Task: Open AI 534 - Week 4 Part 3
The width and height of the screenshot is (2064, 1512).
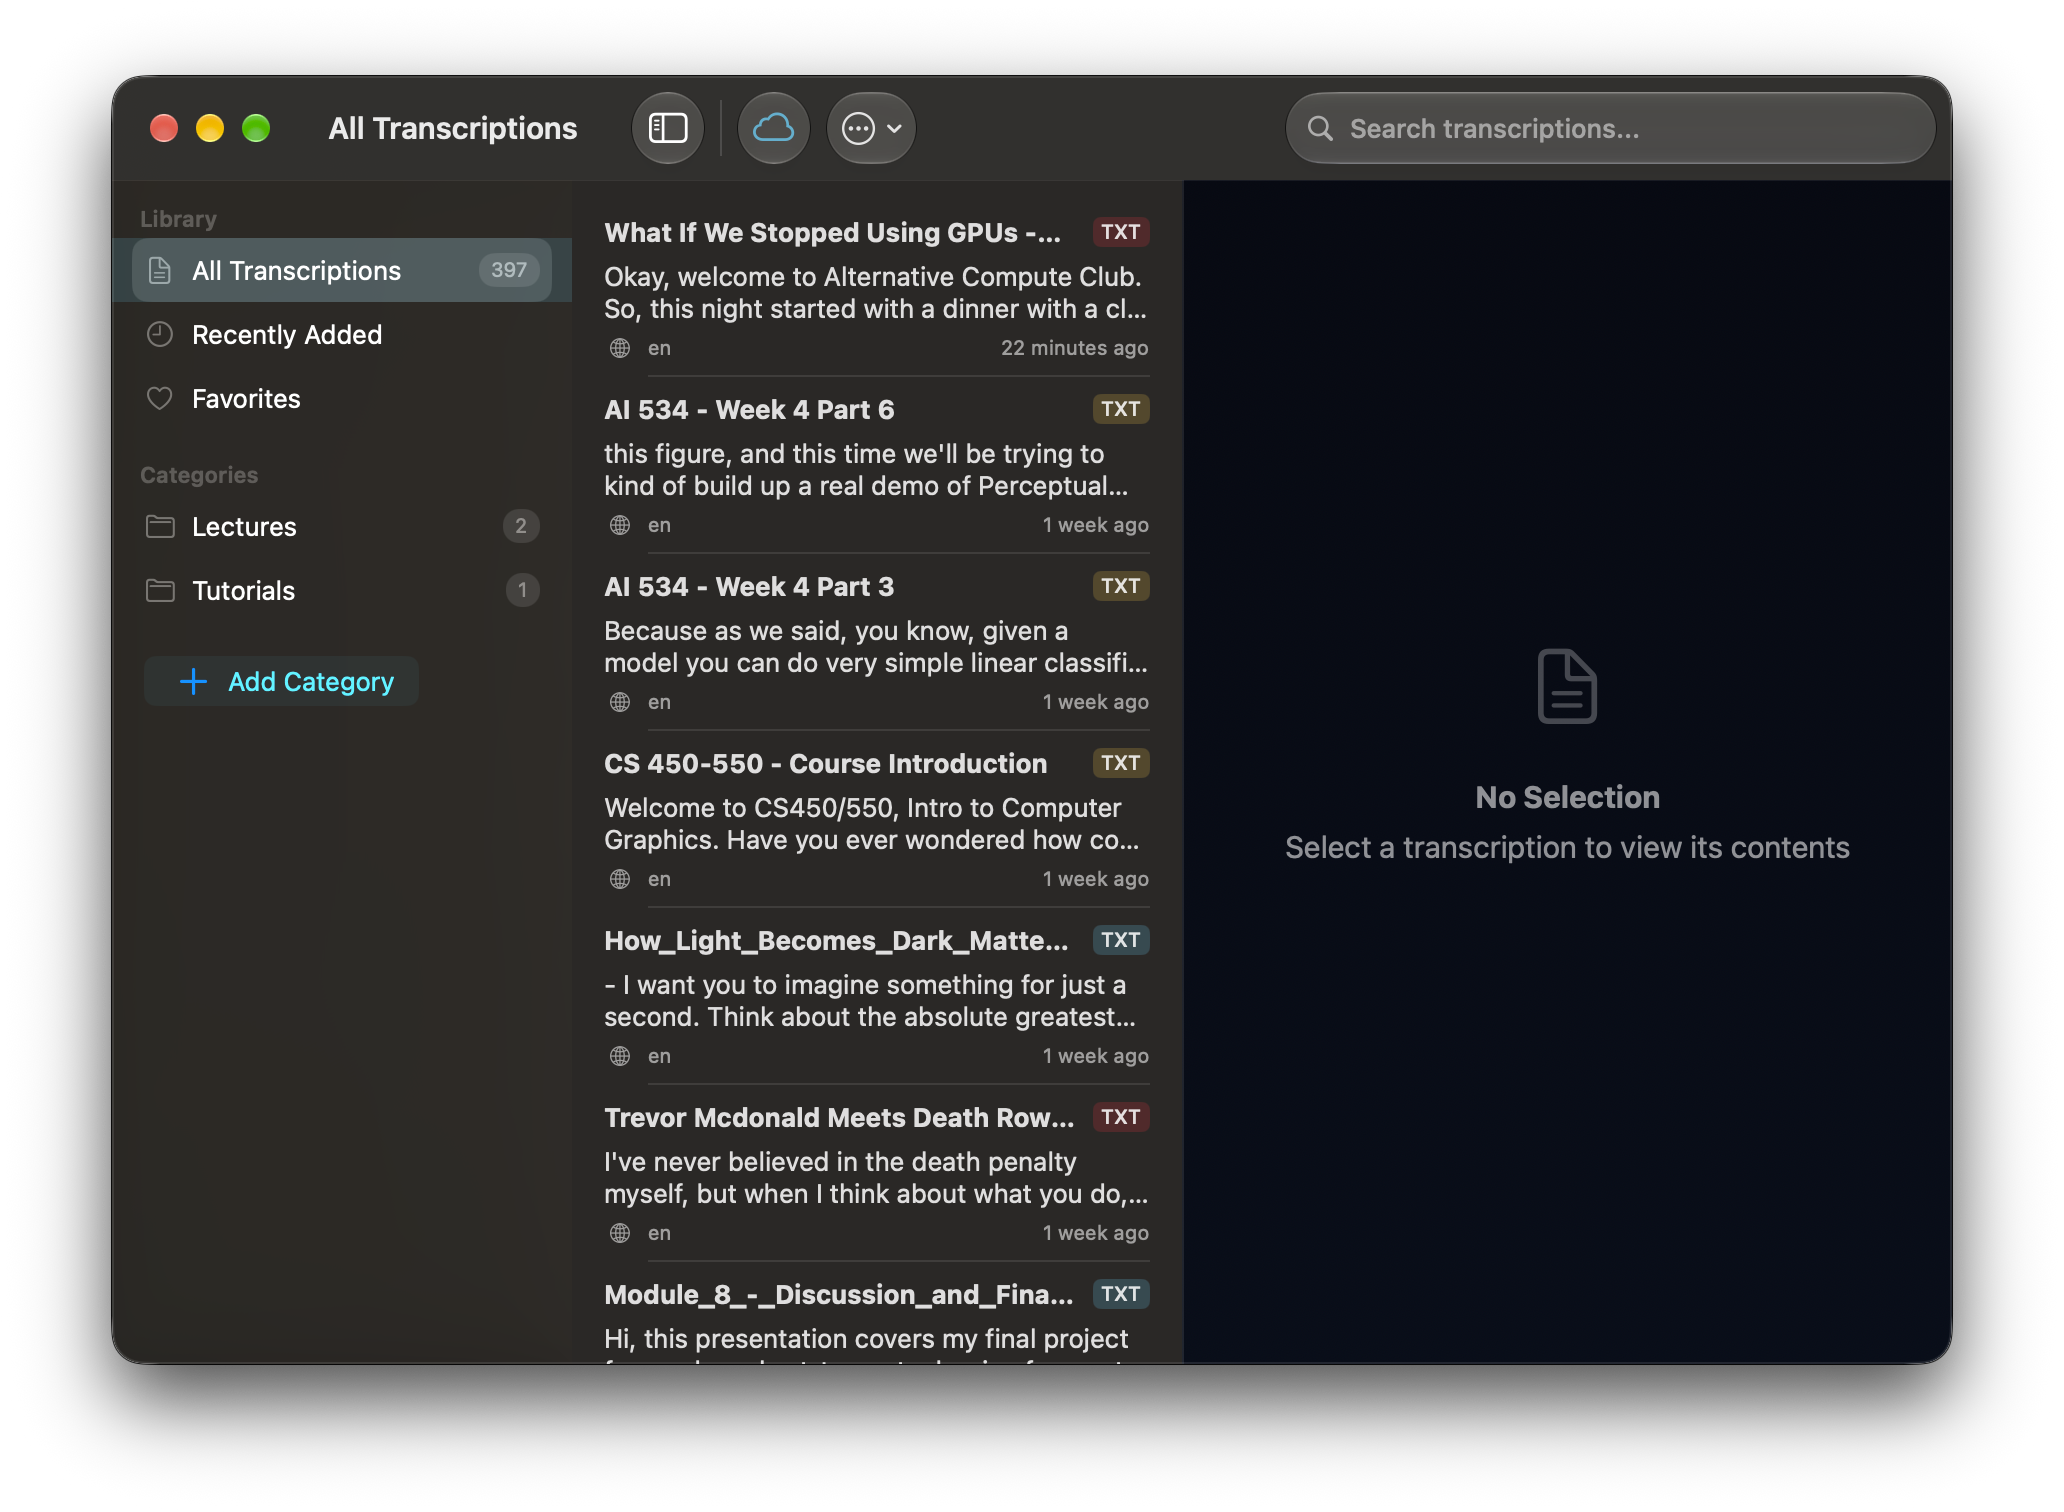Action: tap(877, 642)
